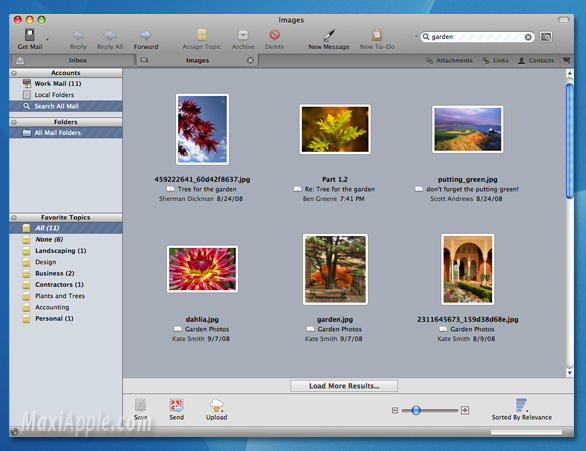Click the Forward arrow icon
The height and width of the screenshot is (451, 586).
[x=146, y=35]
